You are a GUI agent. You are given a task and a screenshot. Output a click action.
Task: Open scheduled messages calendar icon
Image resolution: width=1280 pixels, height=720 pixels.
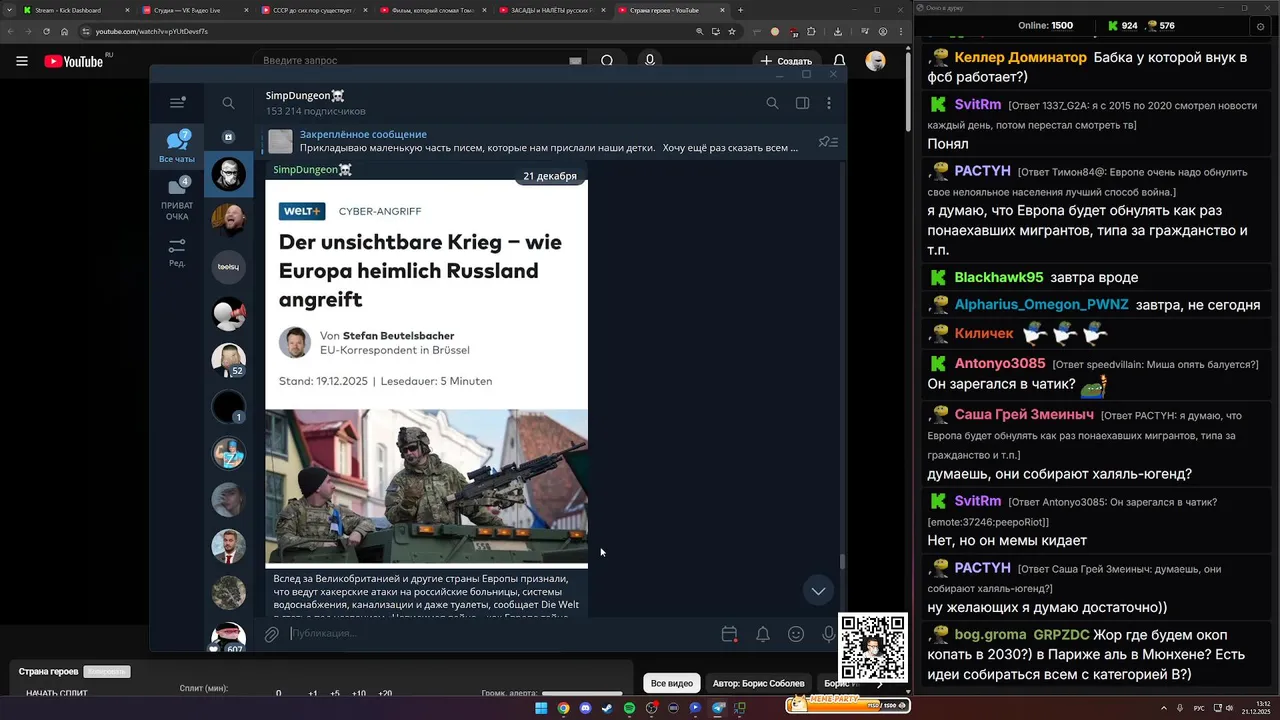pyautogui.click(x=729, y=634)
